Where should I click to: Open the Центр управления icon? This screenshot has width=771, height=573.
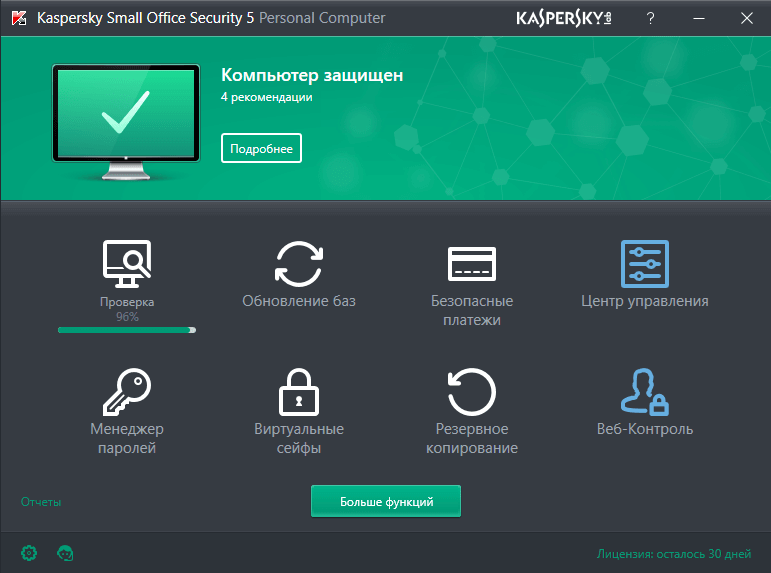point(644,263)
